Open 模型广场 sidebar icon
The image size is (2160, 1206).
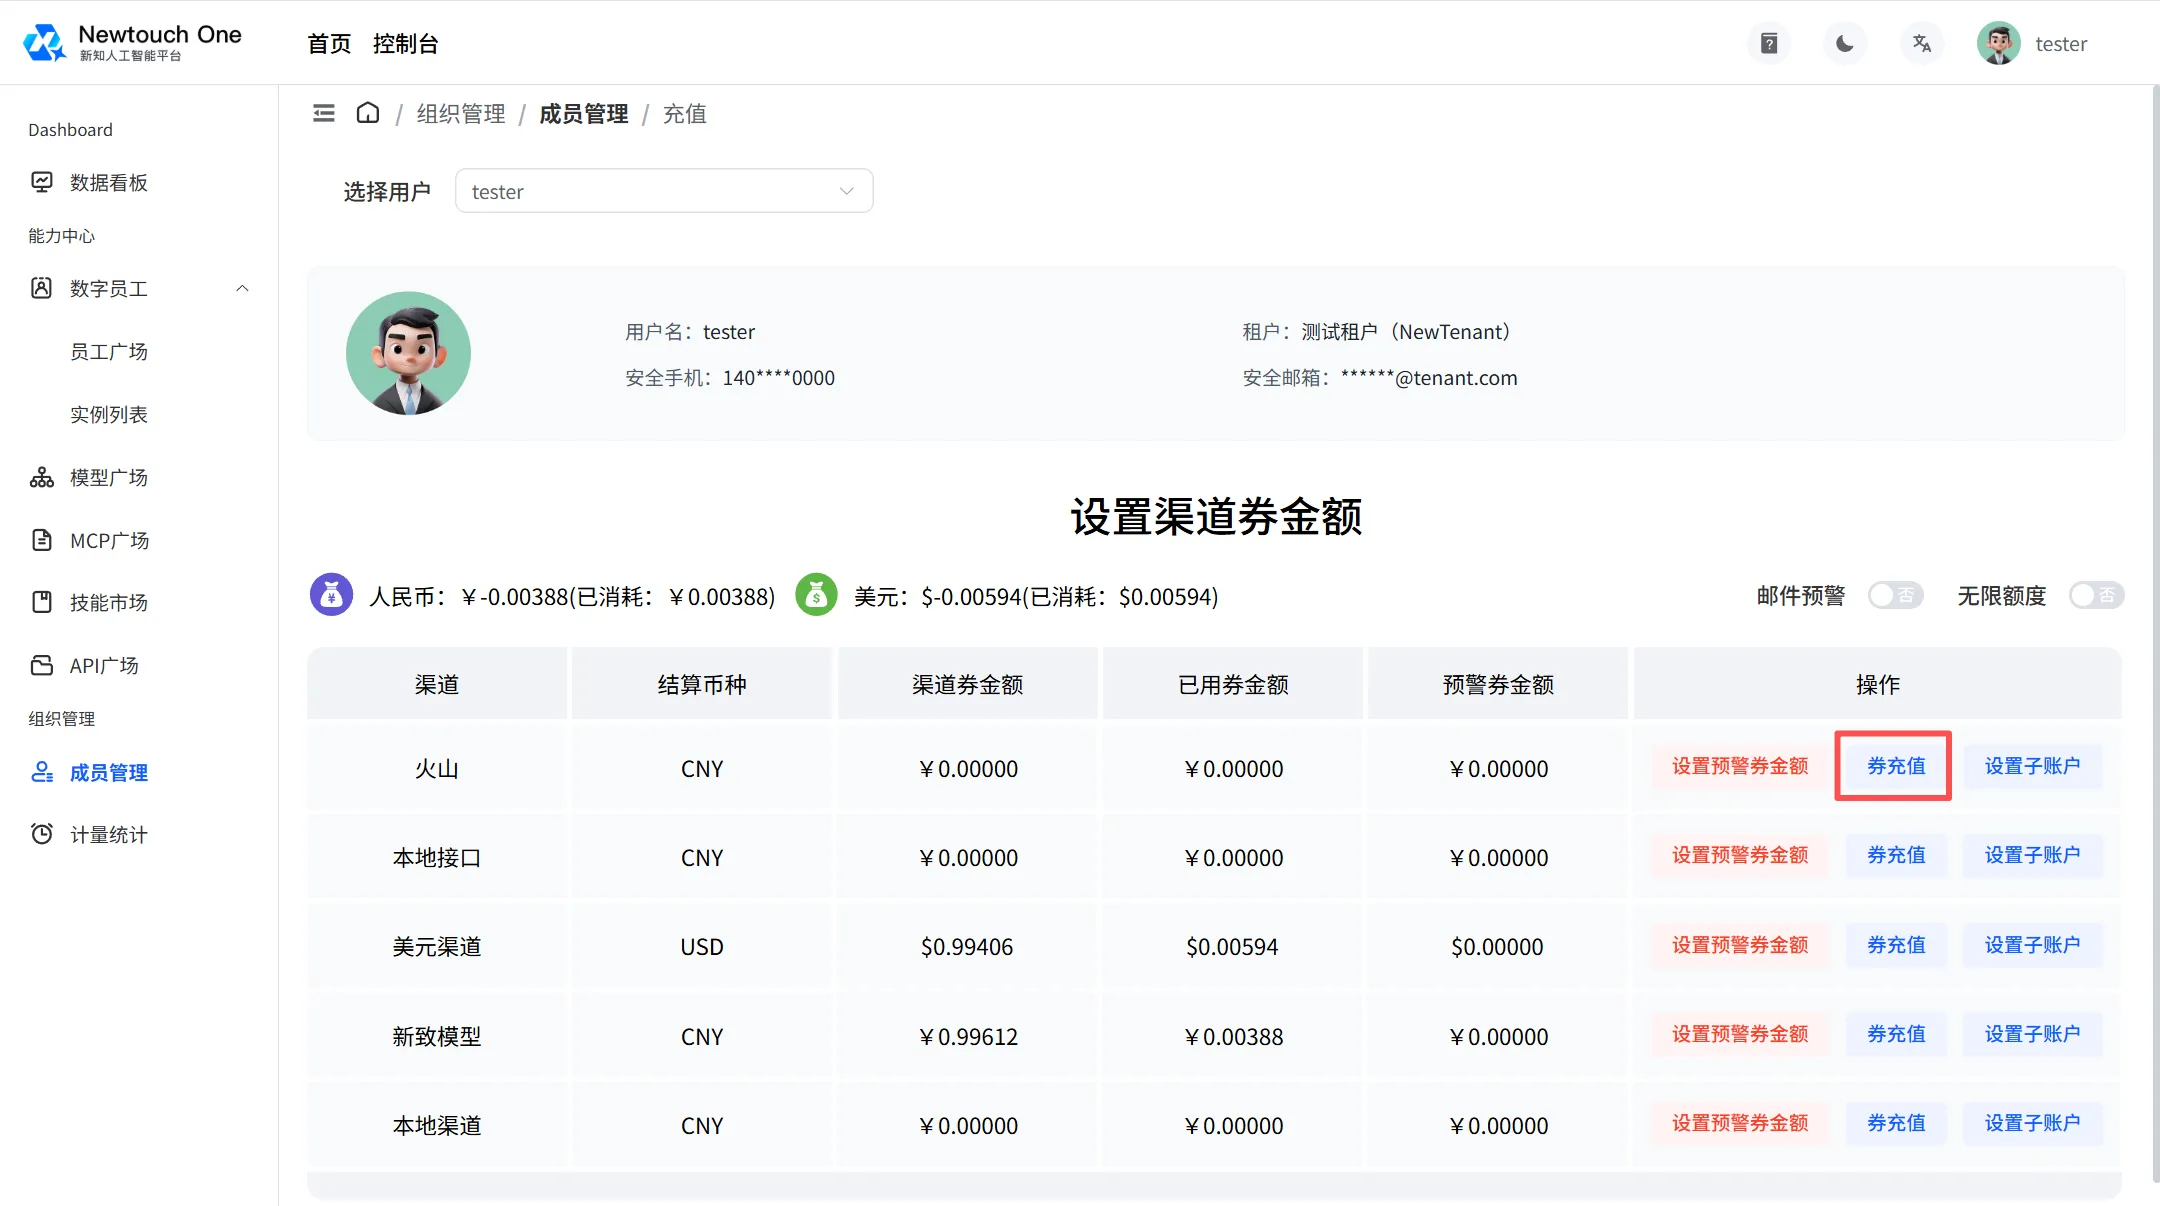(42, 477)
